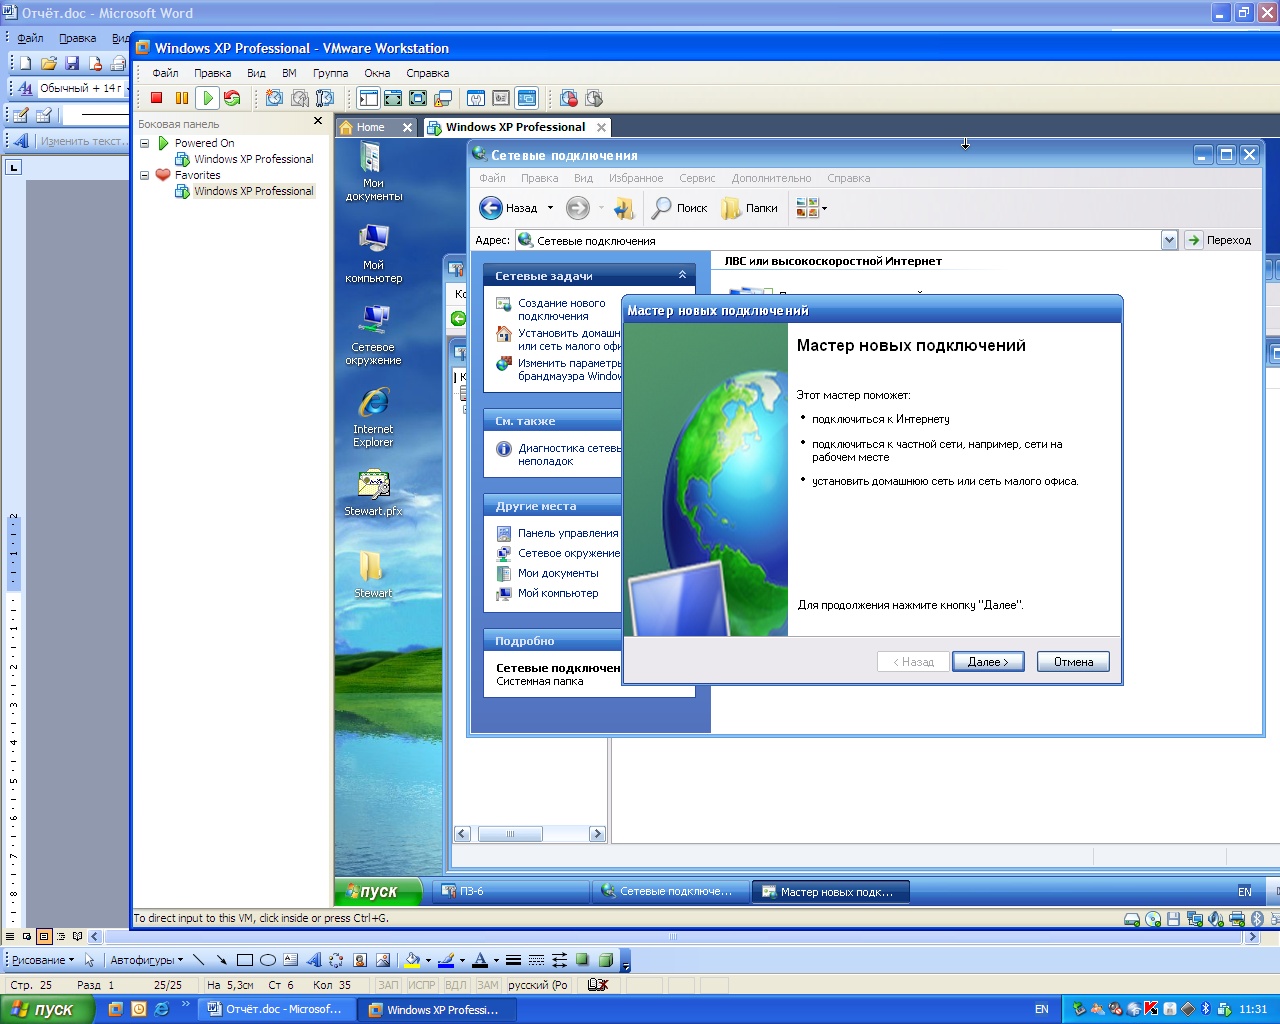The image size is (1280, 1024).
Task: Open the views dropdown in Explorer toolbar
Action: pos(824,208)
